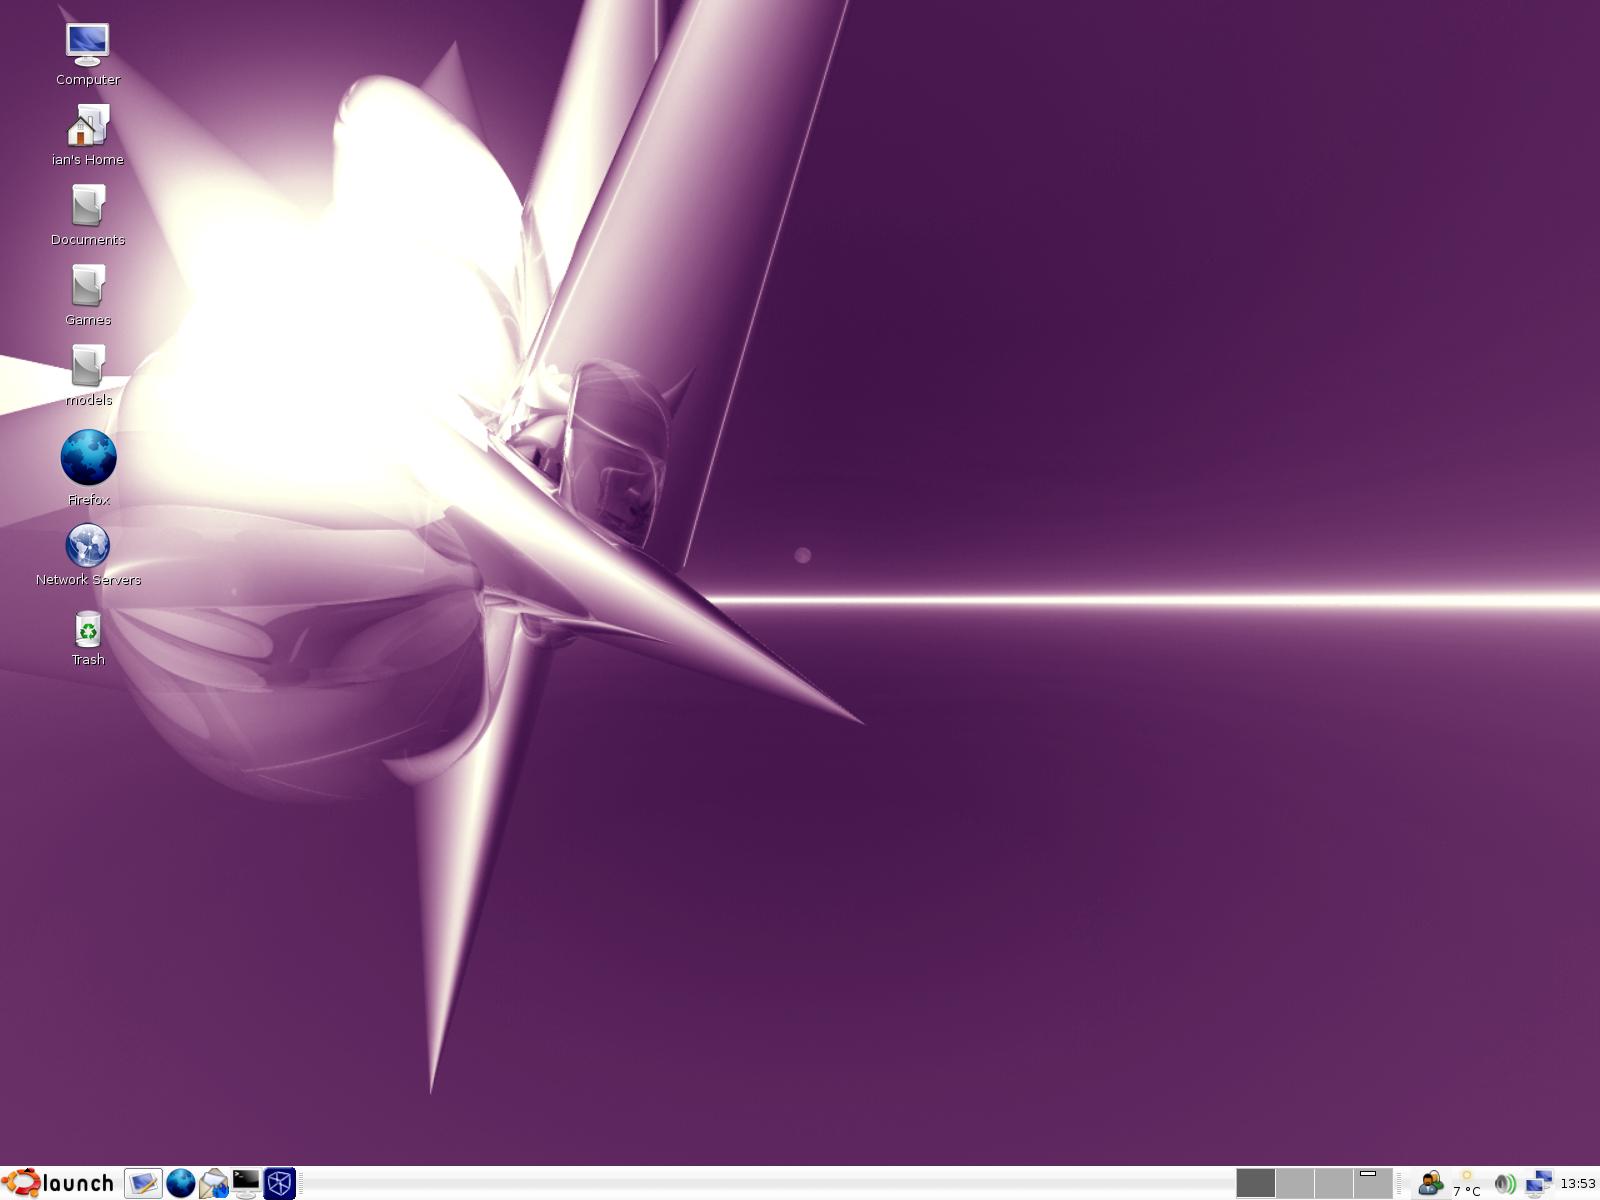Show the 7 °C weather applet
Screen dimensions: 1600x1200
tap(1467, 1184)
